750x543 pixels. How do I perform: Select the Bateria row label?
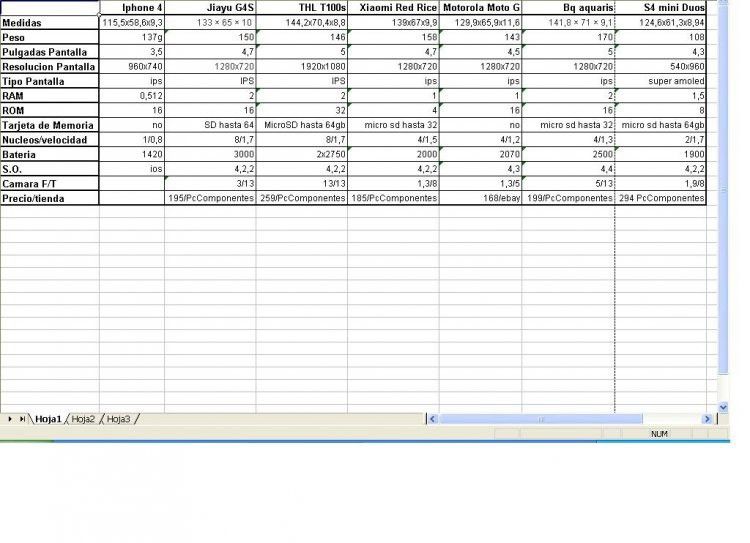[x=50, y=155]
